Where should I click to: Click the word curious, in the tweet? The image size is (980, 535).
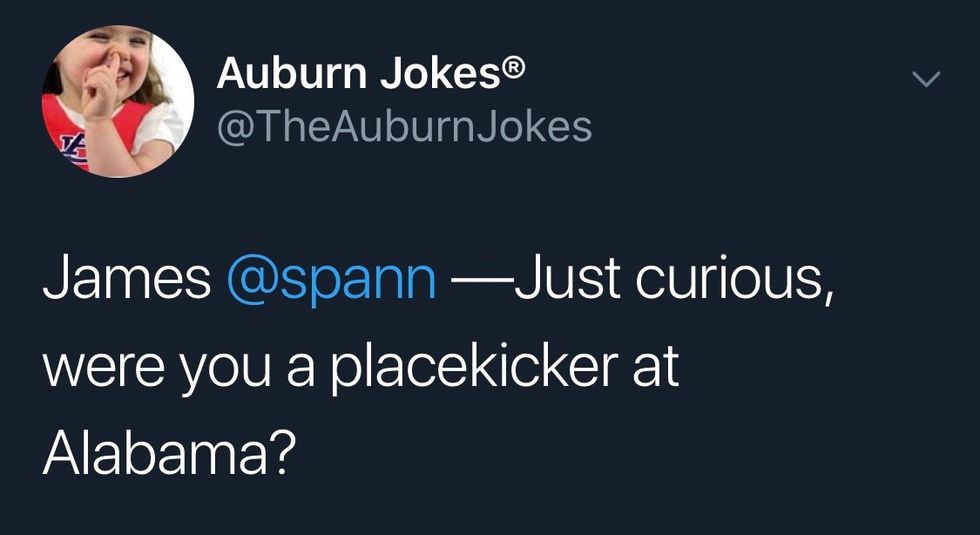point(731,283)
